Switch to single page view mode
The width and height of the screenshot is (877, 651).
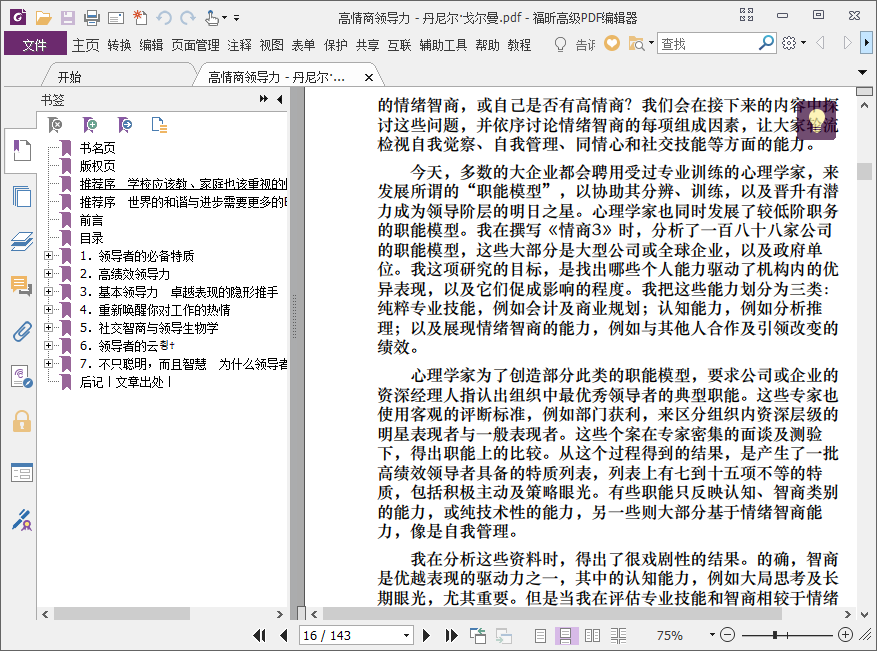[x=540, y=636]
